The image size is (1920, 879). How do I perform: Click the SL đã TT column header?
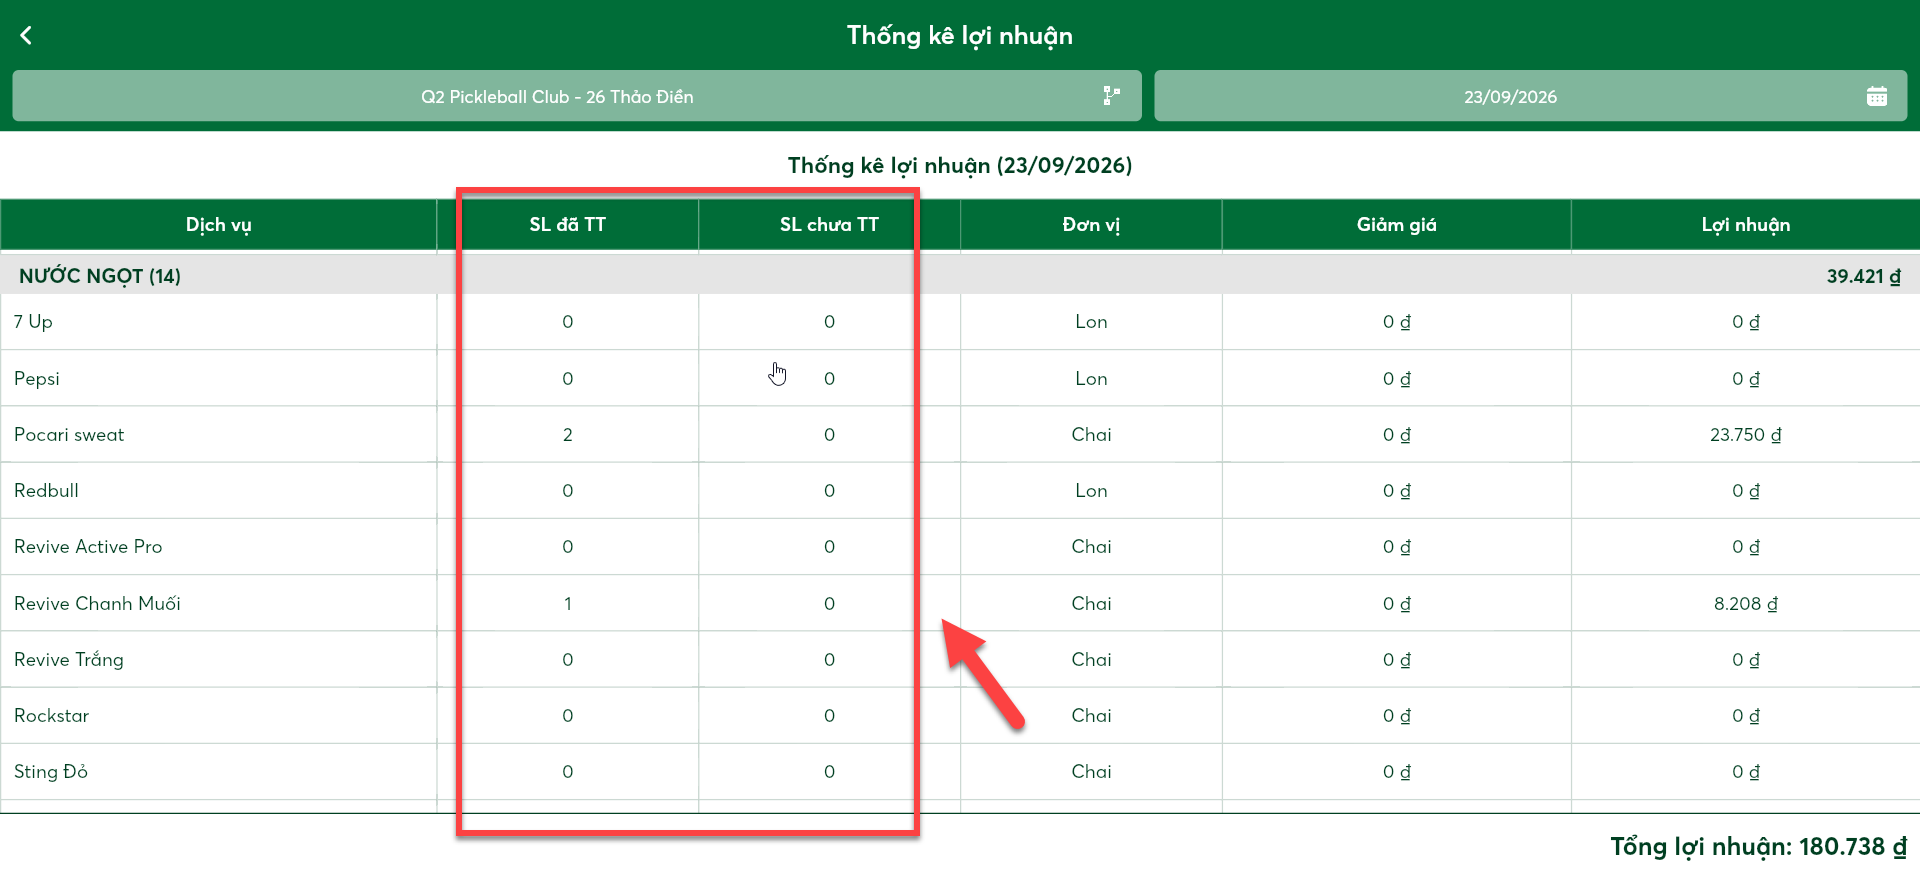pos(567,225)
